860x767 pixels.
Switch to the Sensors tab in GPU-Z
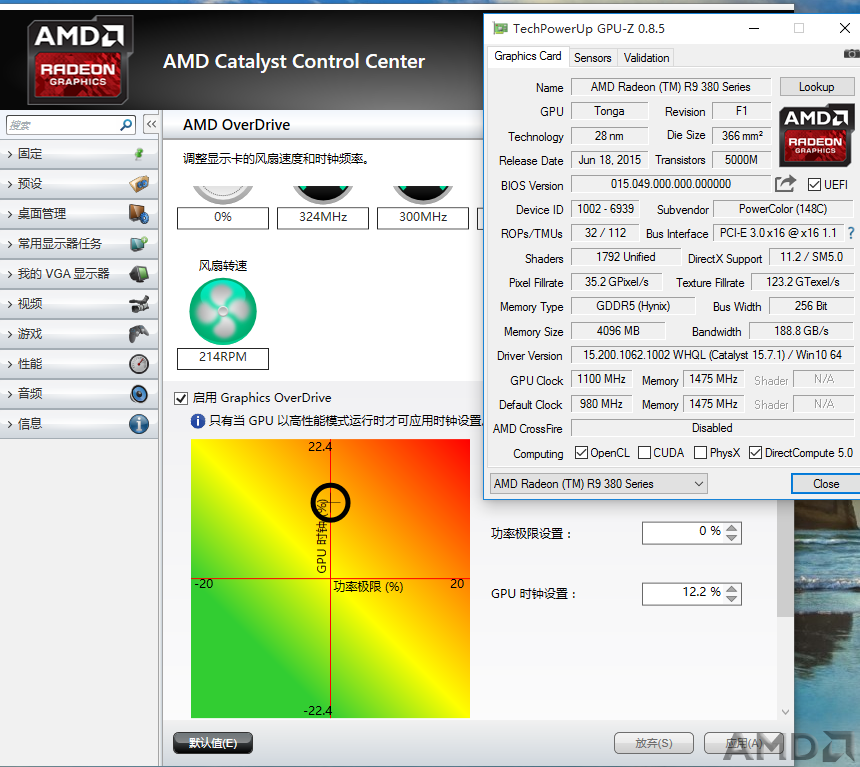tap(592, 58)
